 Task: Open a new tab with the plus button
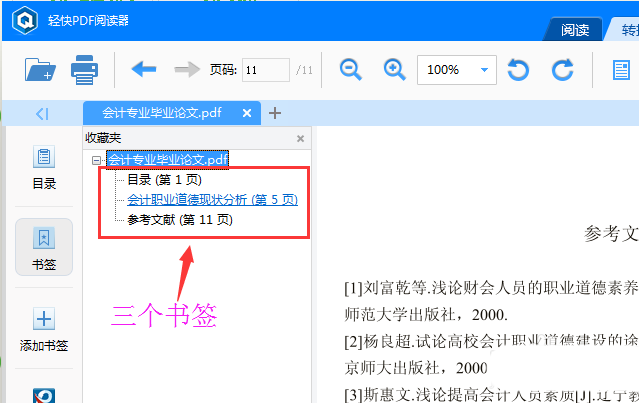(x=275, y=113)
